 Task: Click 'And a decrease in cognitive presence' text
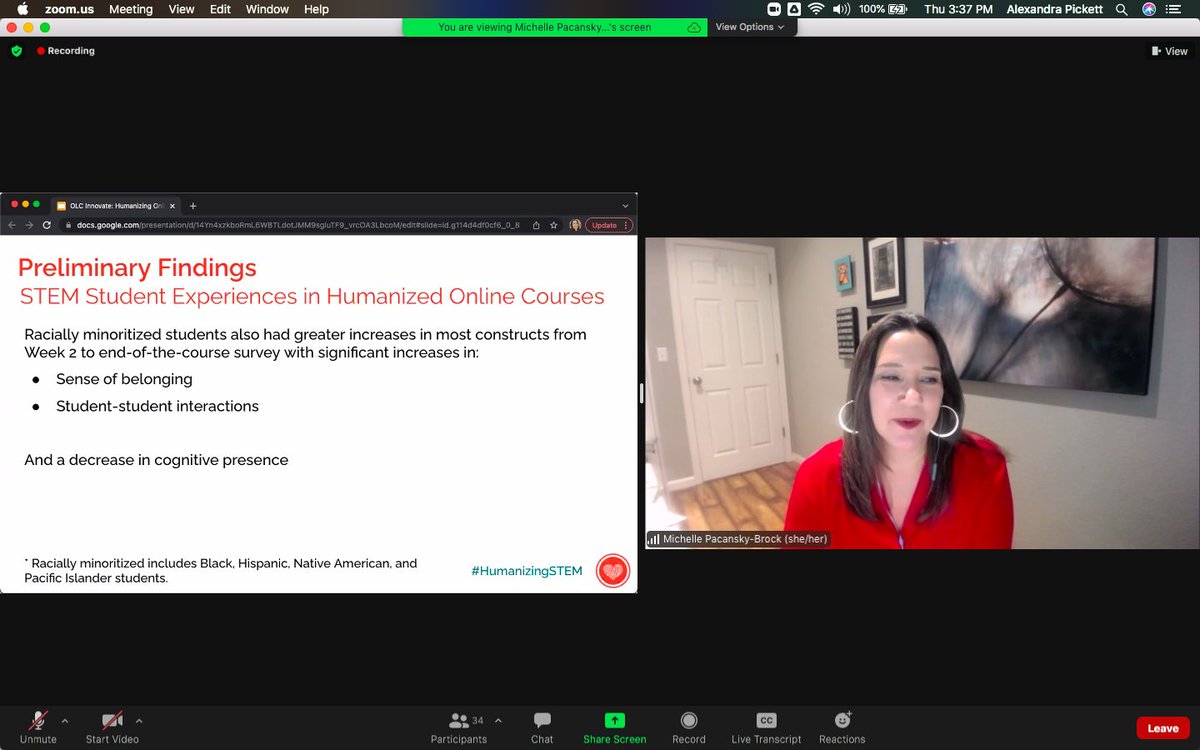pos(156,460)
